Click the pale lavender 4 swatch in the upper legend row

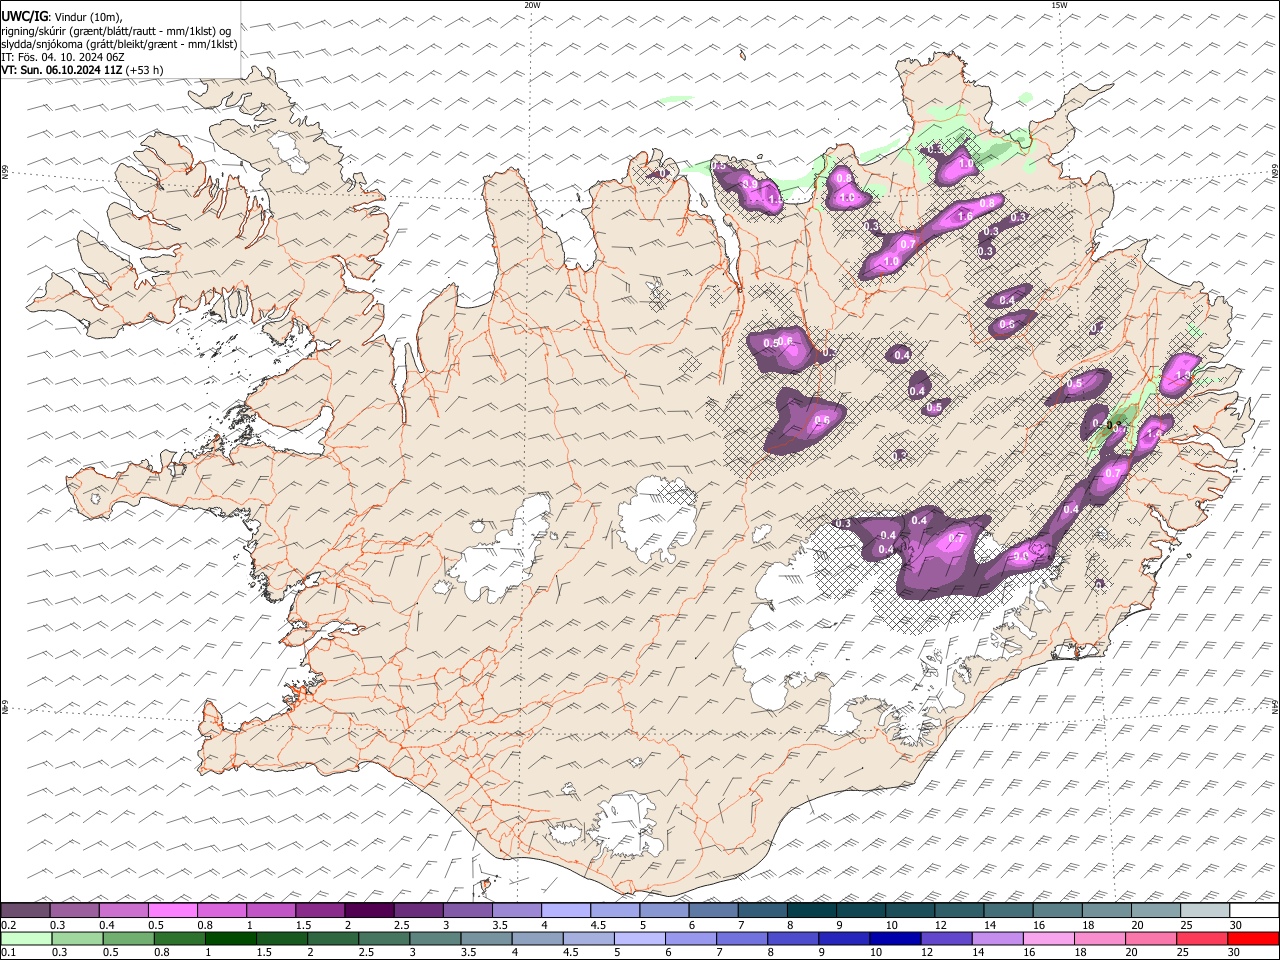coord(566,911)
